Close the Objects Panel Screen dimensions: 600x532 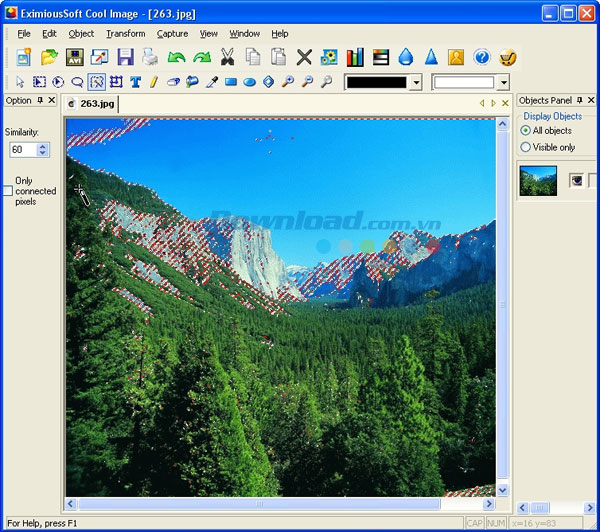pyautogui.click(x=592, y=101)
